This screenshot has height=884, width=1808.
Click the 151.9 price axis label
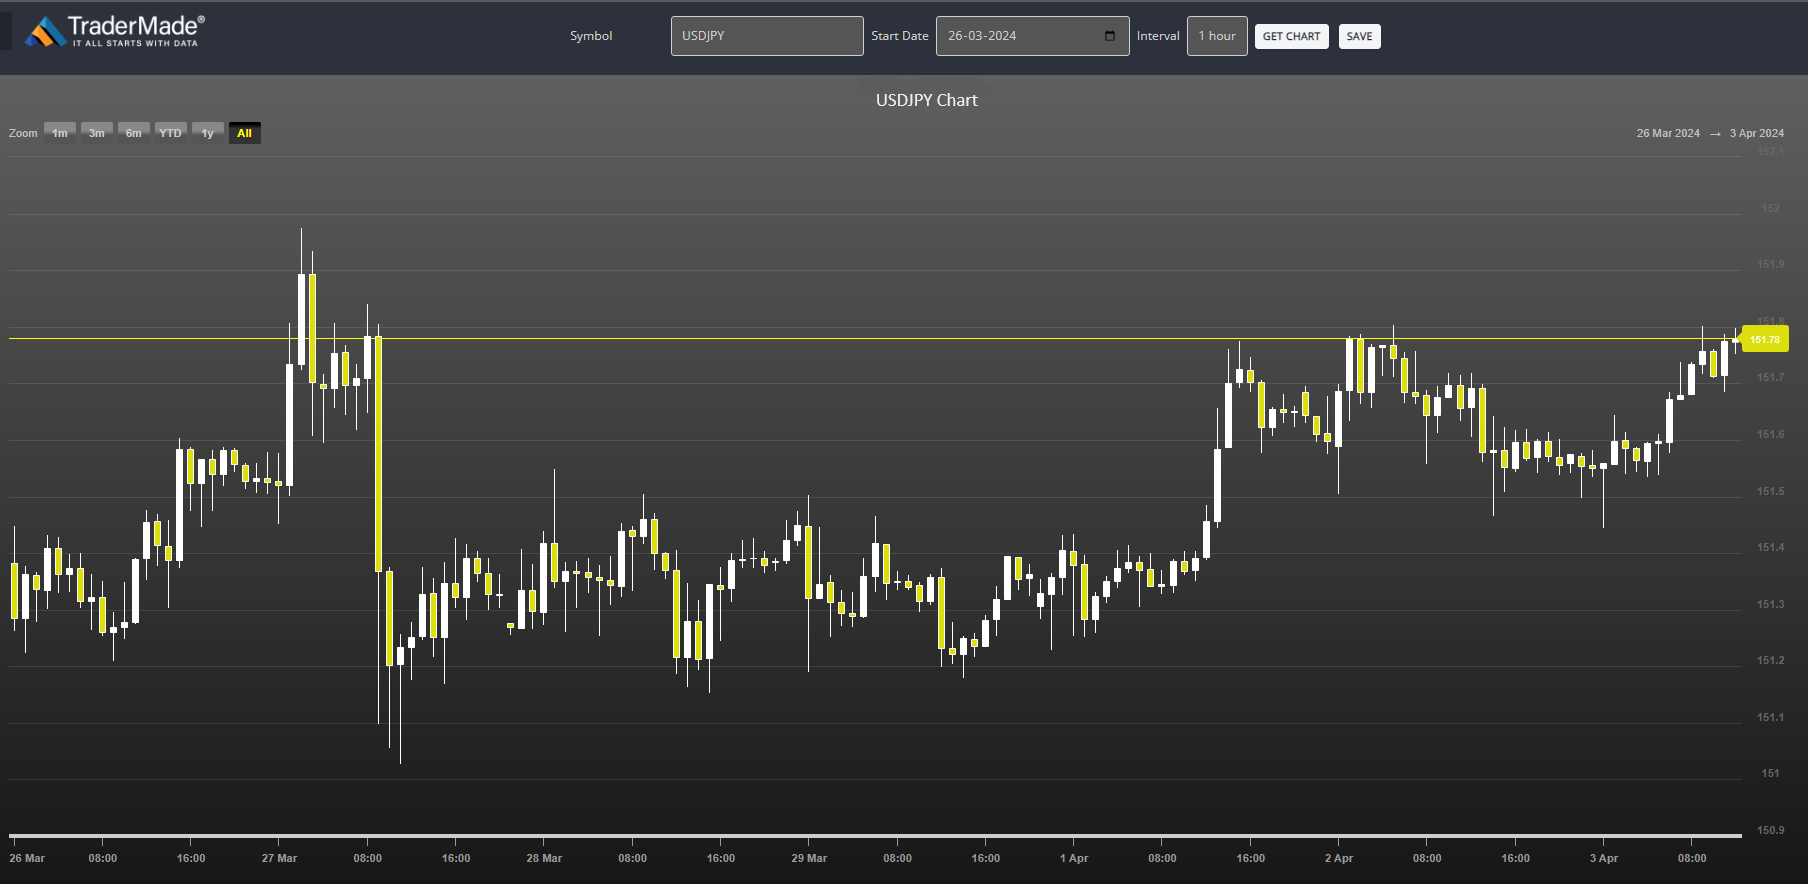pyautogui.click(x=1770, y=264)
